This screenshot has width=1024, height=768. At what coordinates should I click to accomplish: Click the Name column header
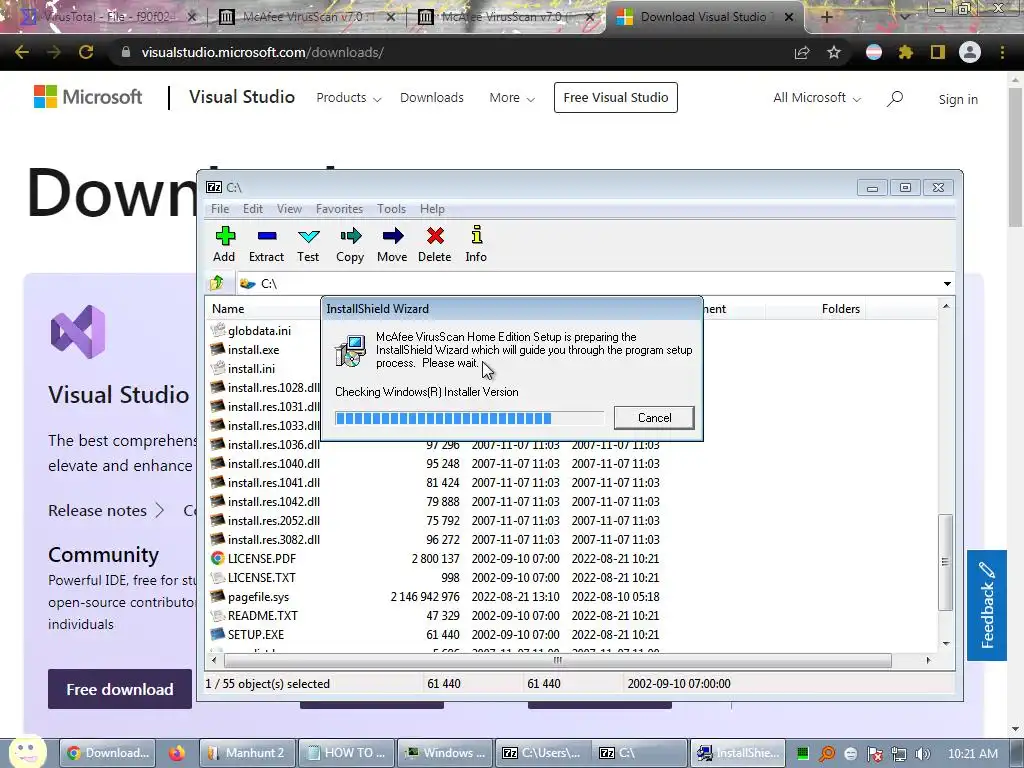228,309
